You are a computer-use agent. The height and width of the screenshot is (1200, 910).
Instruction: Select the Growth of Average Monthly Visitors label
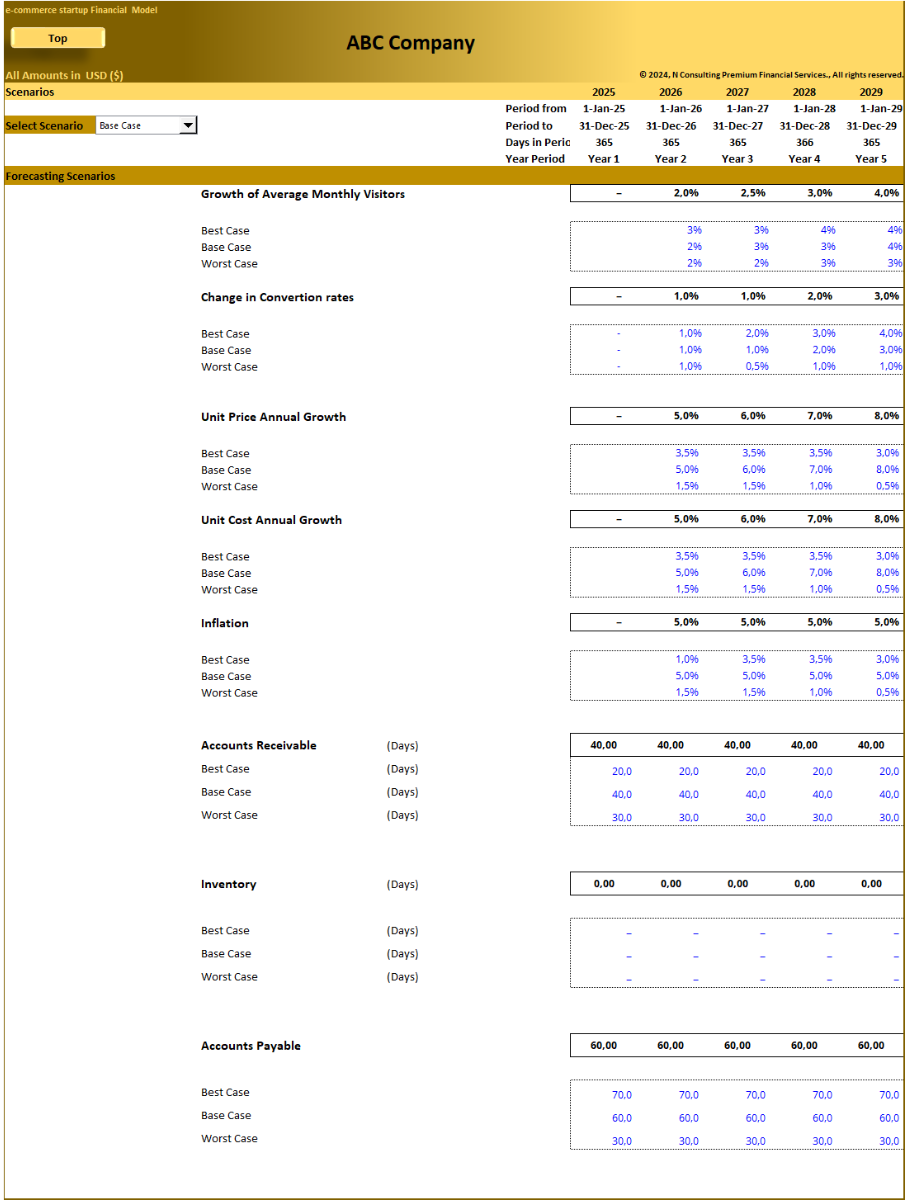coord(303,194)
